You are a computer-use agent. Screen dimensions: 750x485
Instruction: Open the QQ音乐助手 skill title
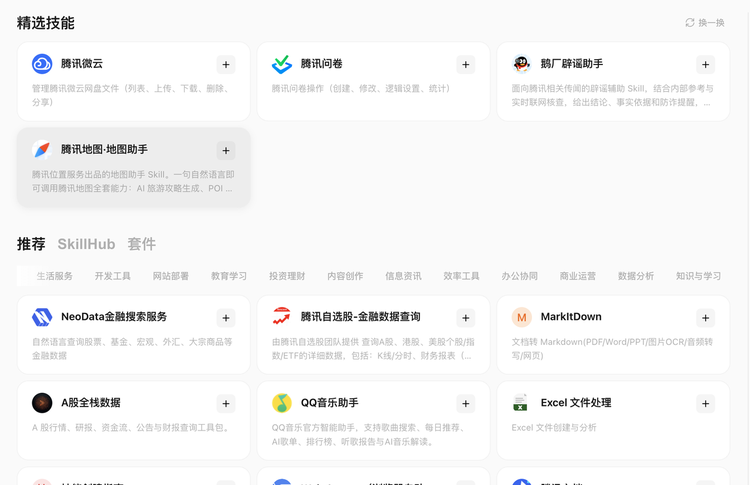coord(330,402)
